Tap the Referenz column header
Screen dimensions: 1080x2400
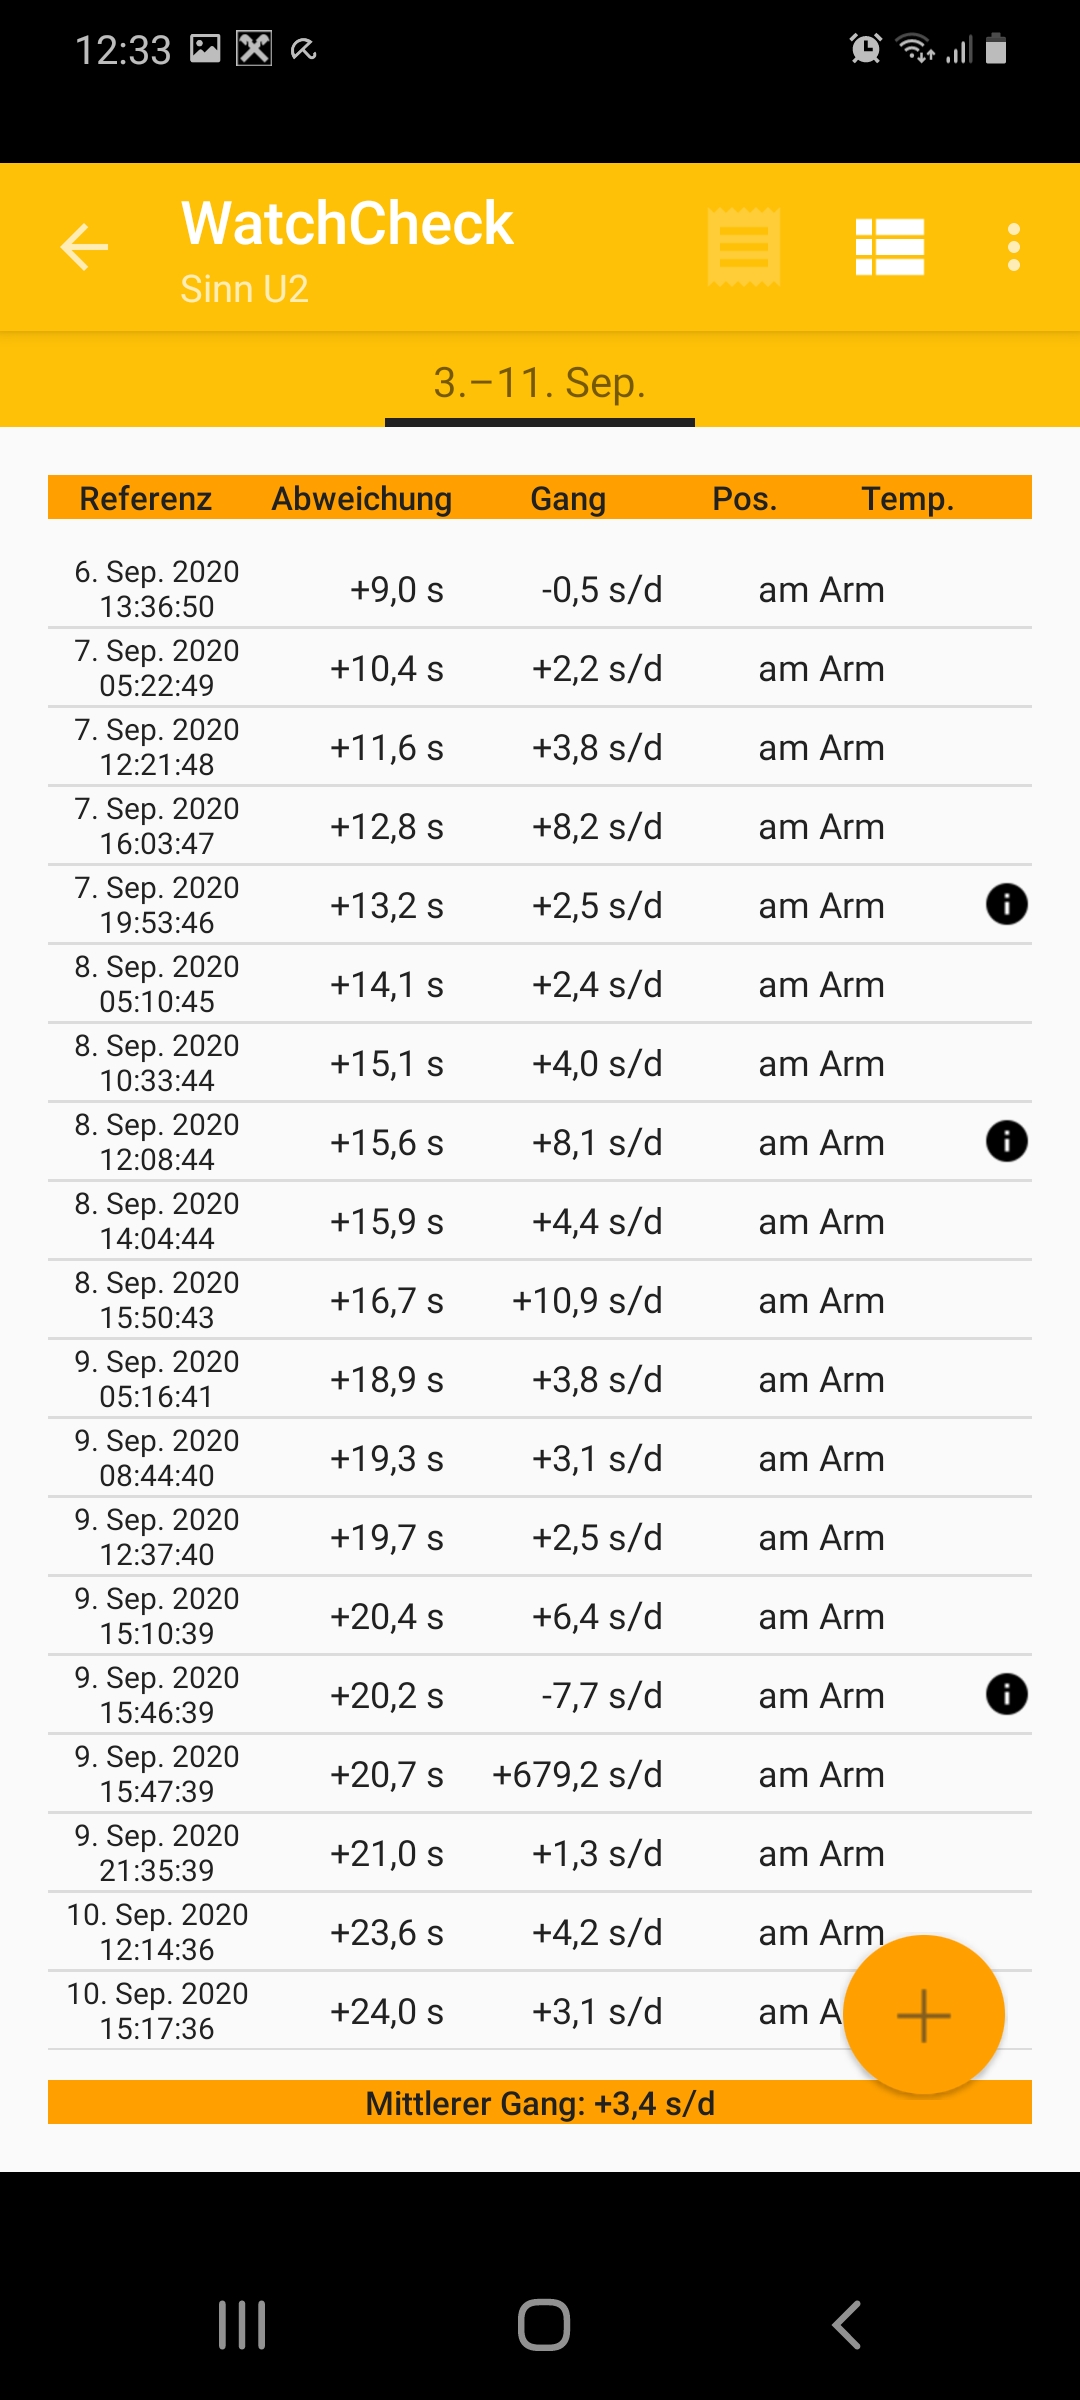pos(146,498)
